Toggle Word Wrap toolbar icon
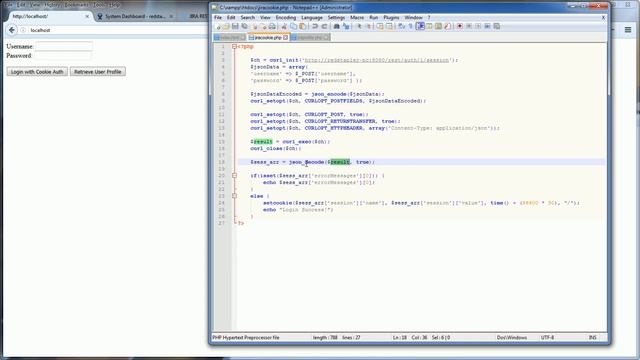 [401, 27]
